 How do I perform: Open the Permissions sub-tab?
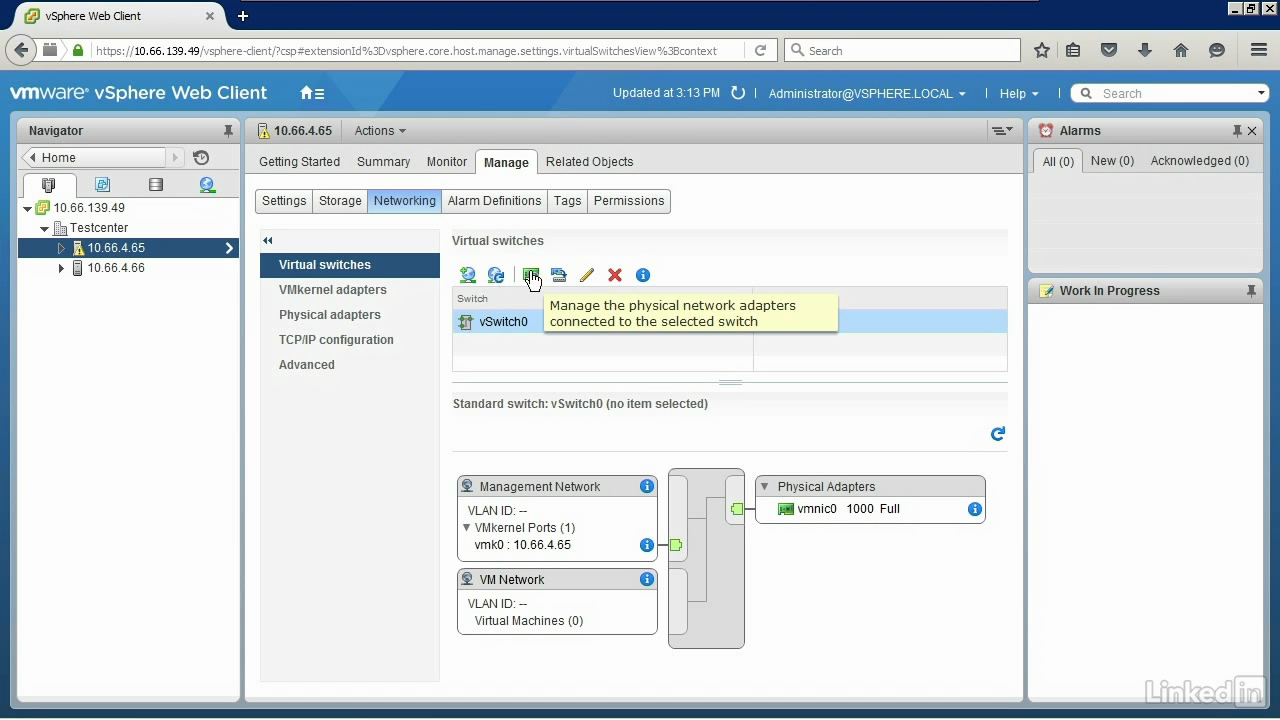click(629, 201)
